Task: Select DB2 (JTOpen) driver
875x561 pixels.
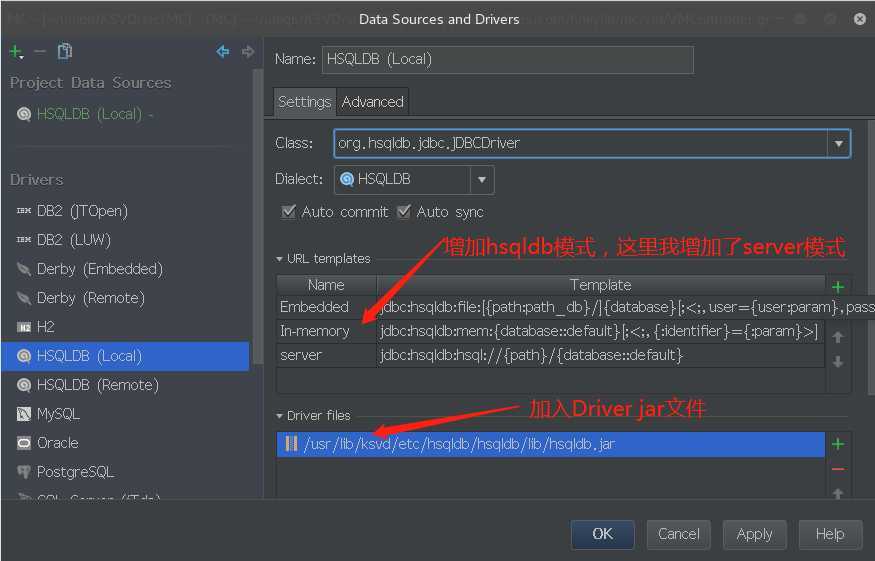Action: (x=82, y=211)
